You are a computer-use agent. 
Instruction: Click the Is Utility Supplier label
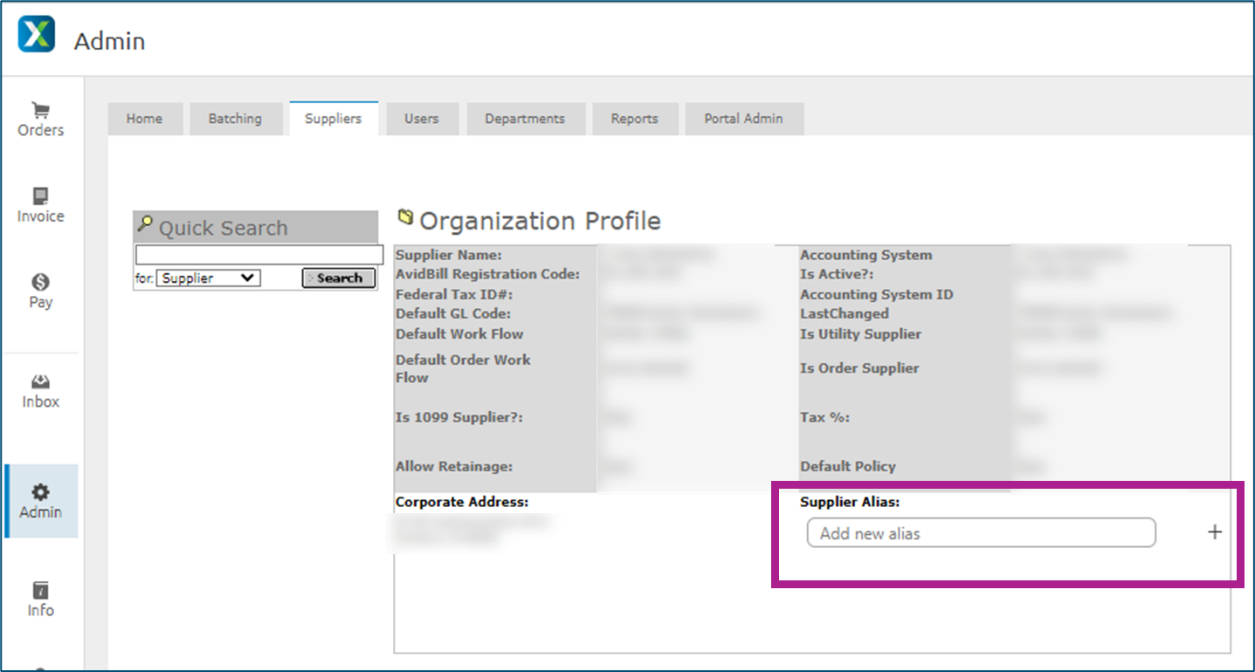[861, 334]
